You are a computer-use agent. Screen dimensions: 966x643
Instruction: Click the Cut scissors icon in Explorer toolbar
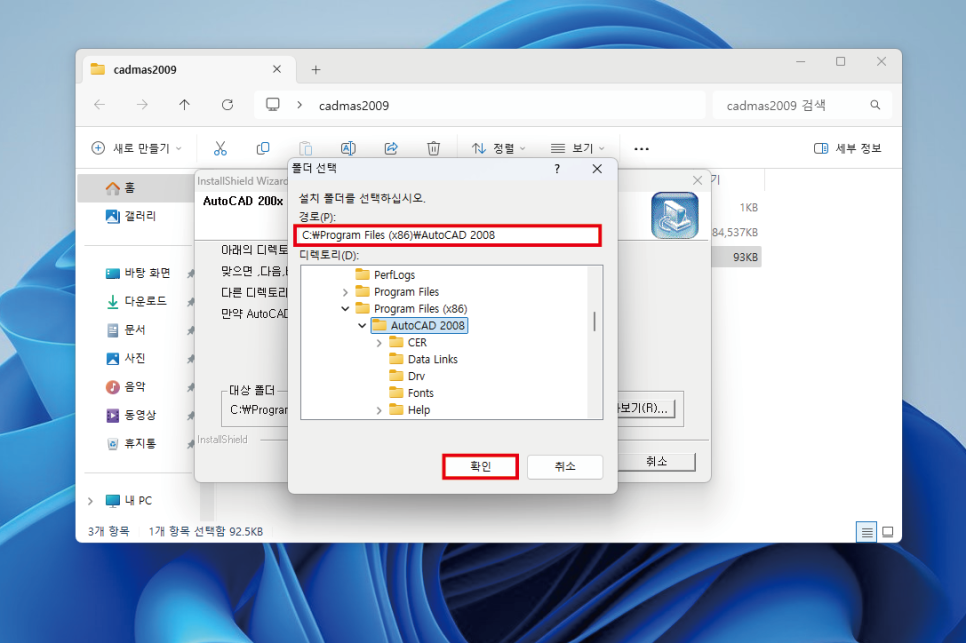[x=220, y=148]
